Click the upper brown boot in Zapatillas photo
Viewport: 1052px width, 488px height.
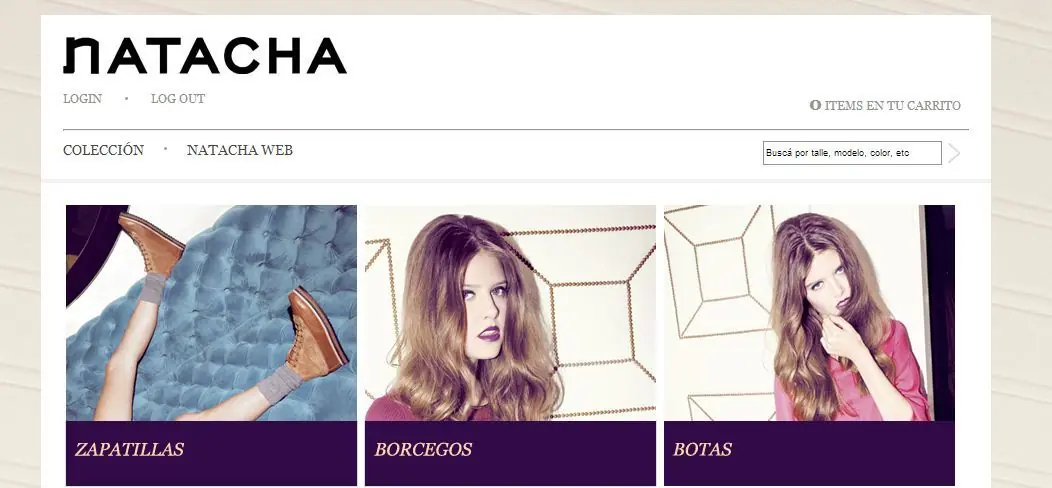click(151, 242)
